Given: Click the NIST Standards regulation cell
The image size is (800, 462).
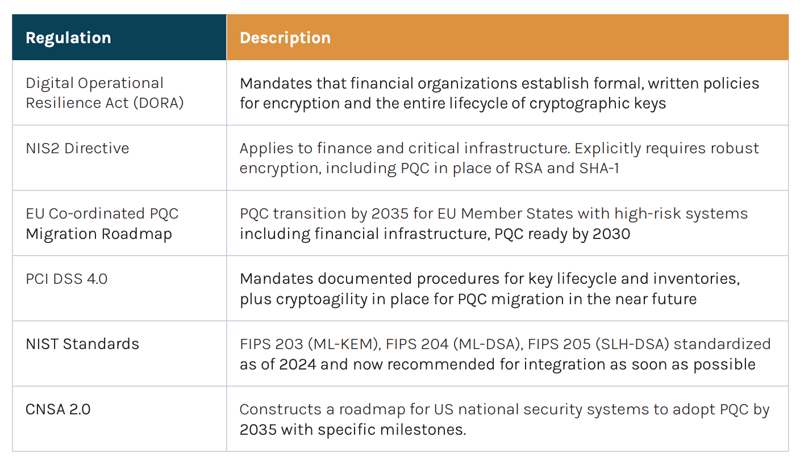Looking at the screenshot, I should (x=82, y=344).
